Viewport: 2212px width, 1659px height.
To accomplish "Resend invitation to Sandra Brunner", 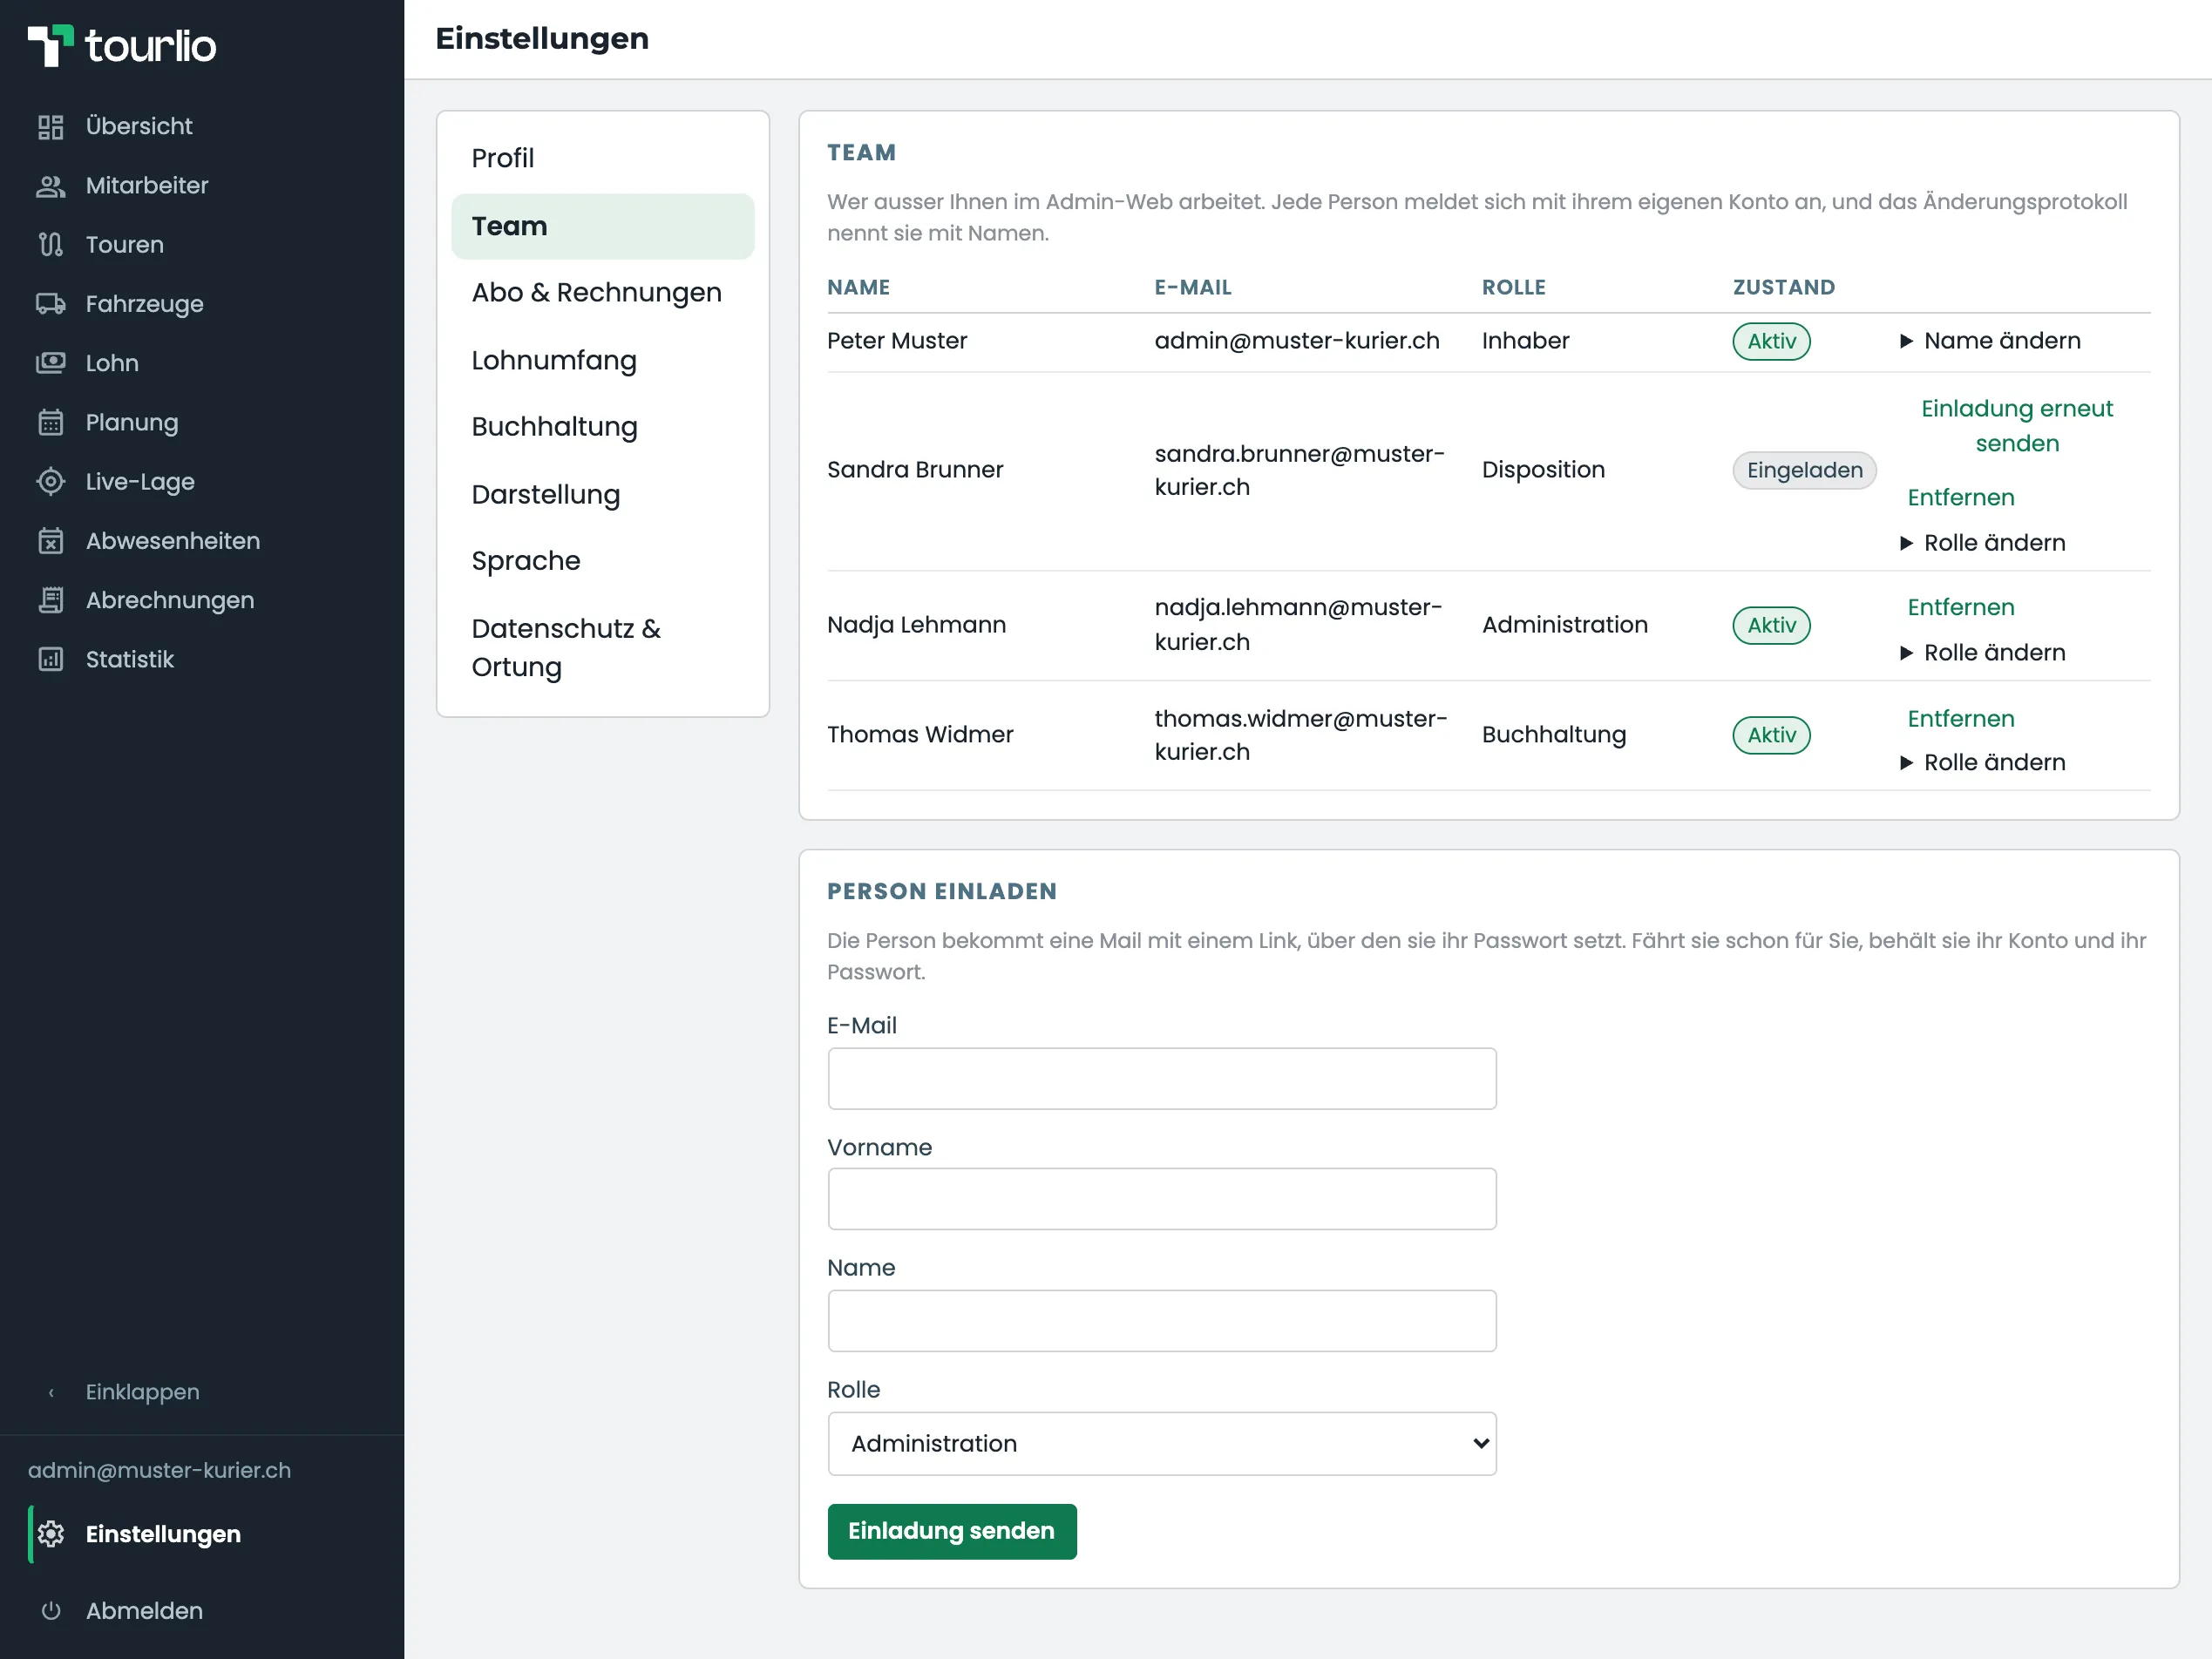I will tap(2017, 426).
